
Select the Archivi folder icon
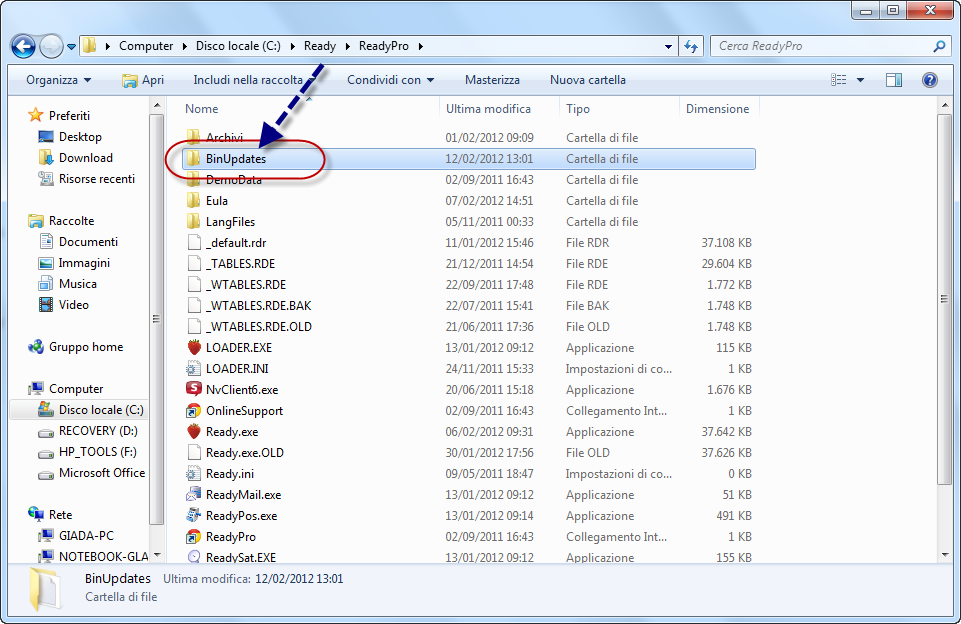194,135
